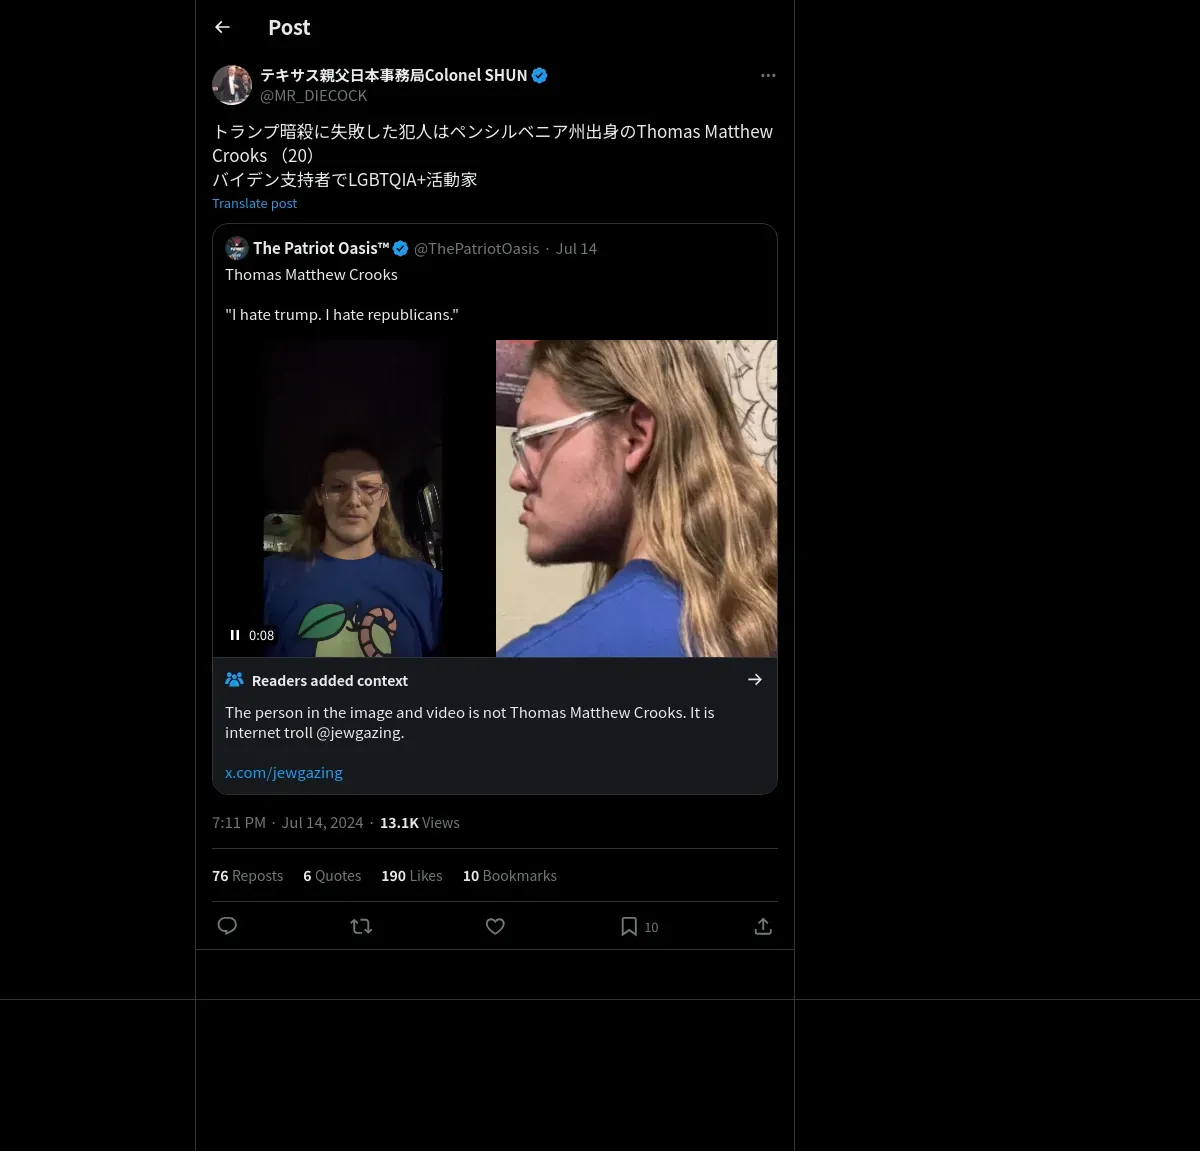The image size is (1200, 1151).
Task: Click Translate post link
Action: pos(254,203)
